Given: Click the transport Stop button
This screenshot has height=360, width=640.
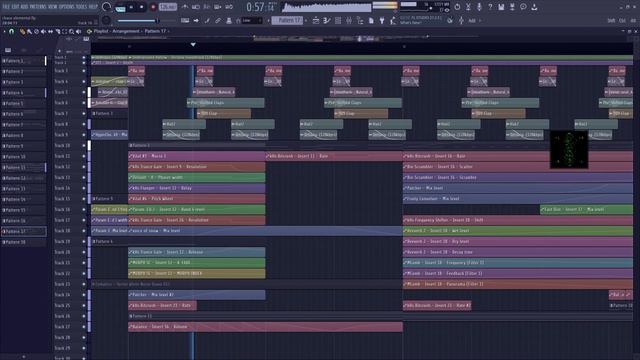Looking at the screenshot, I should click(x=142, y=7).
